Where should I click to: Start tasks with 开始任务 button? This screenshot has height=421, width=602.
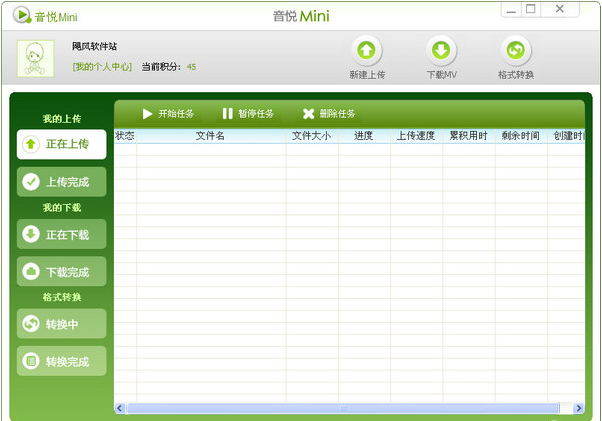click(169, 114)
